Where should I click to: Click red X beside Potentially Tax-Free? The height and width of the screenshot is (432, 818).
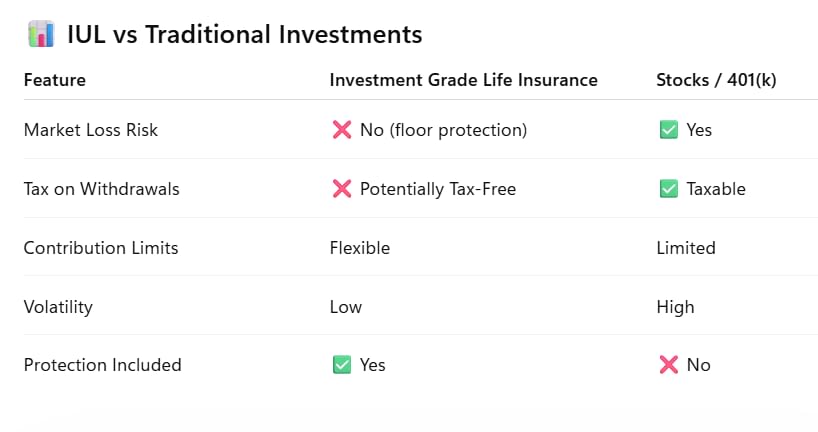(342, 188)
